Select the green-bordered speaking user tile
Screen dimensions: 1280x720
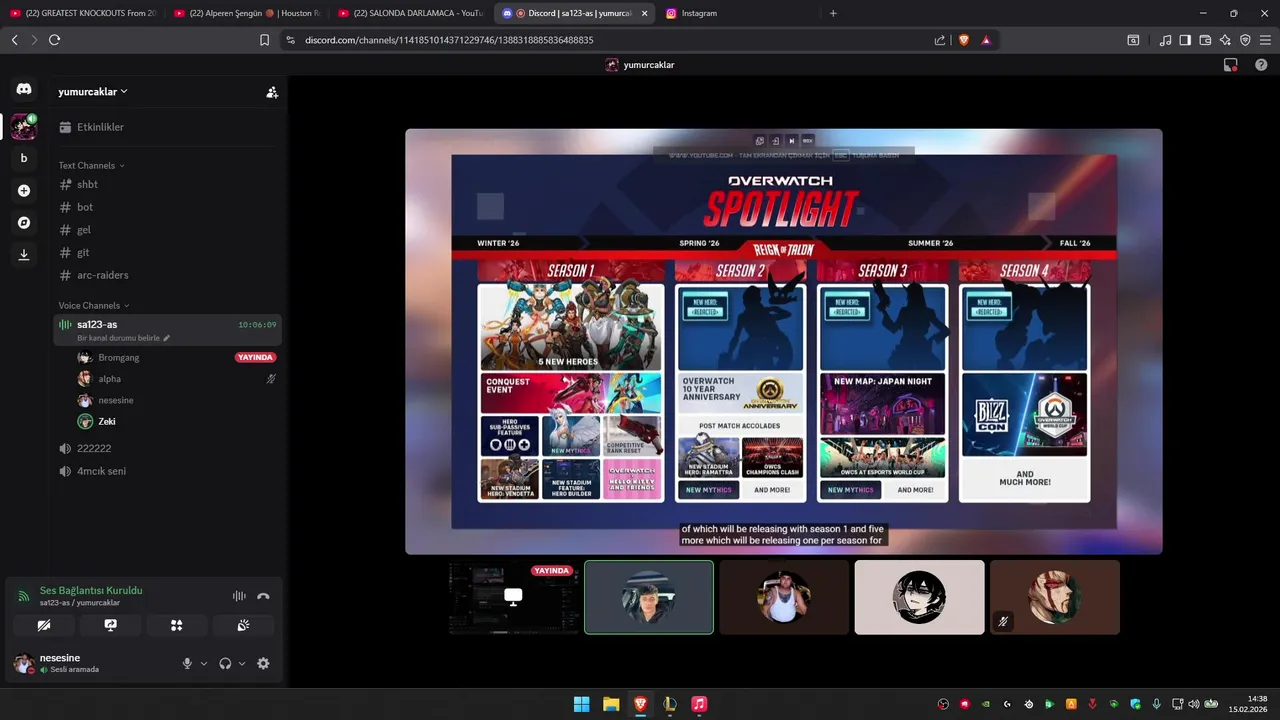tap(649, 597)
